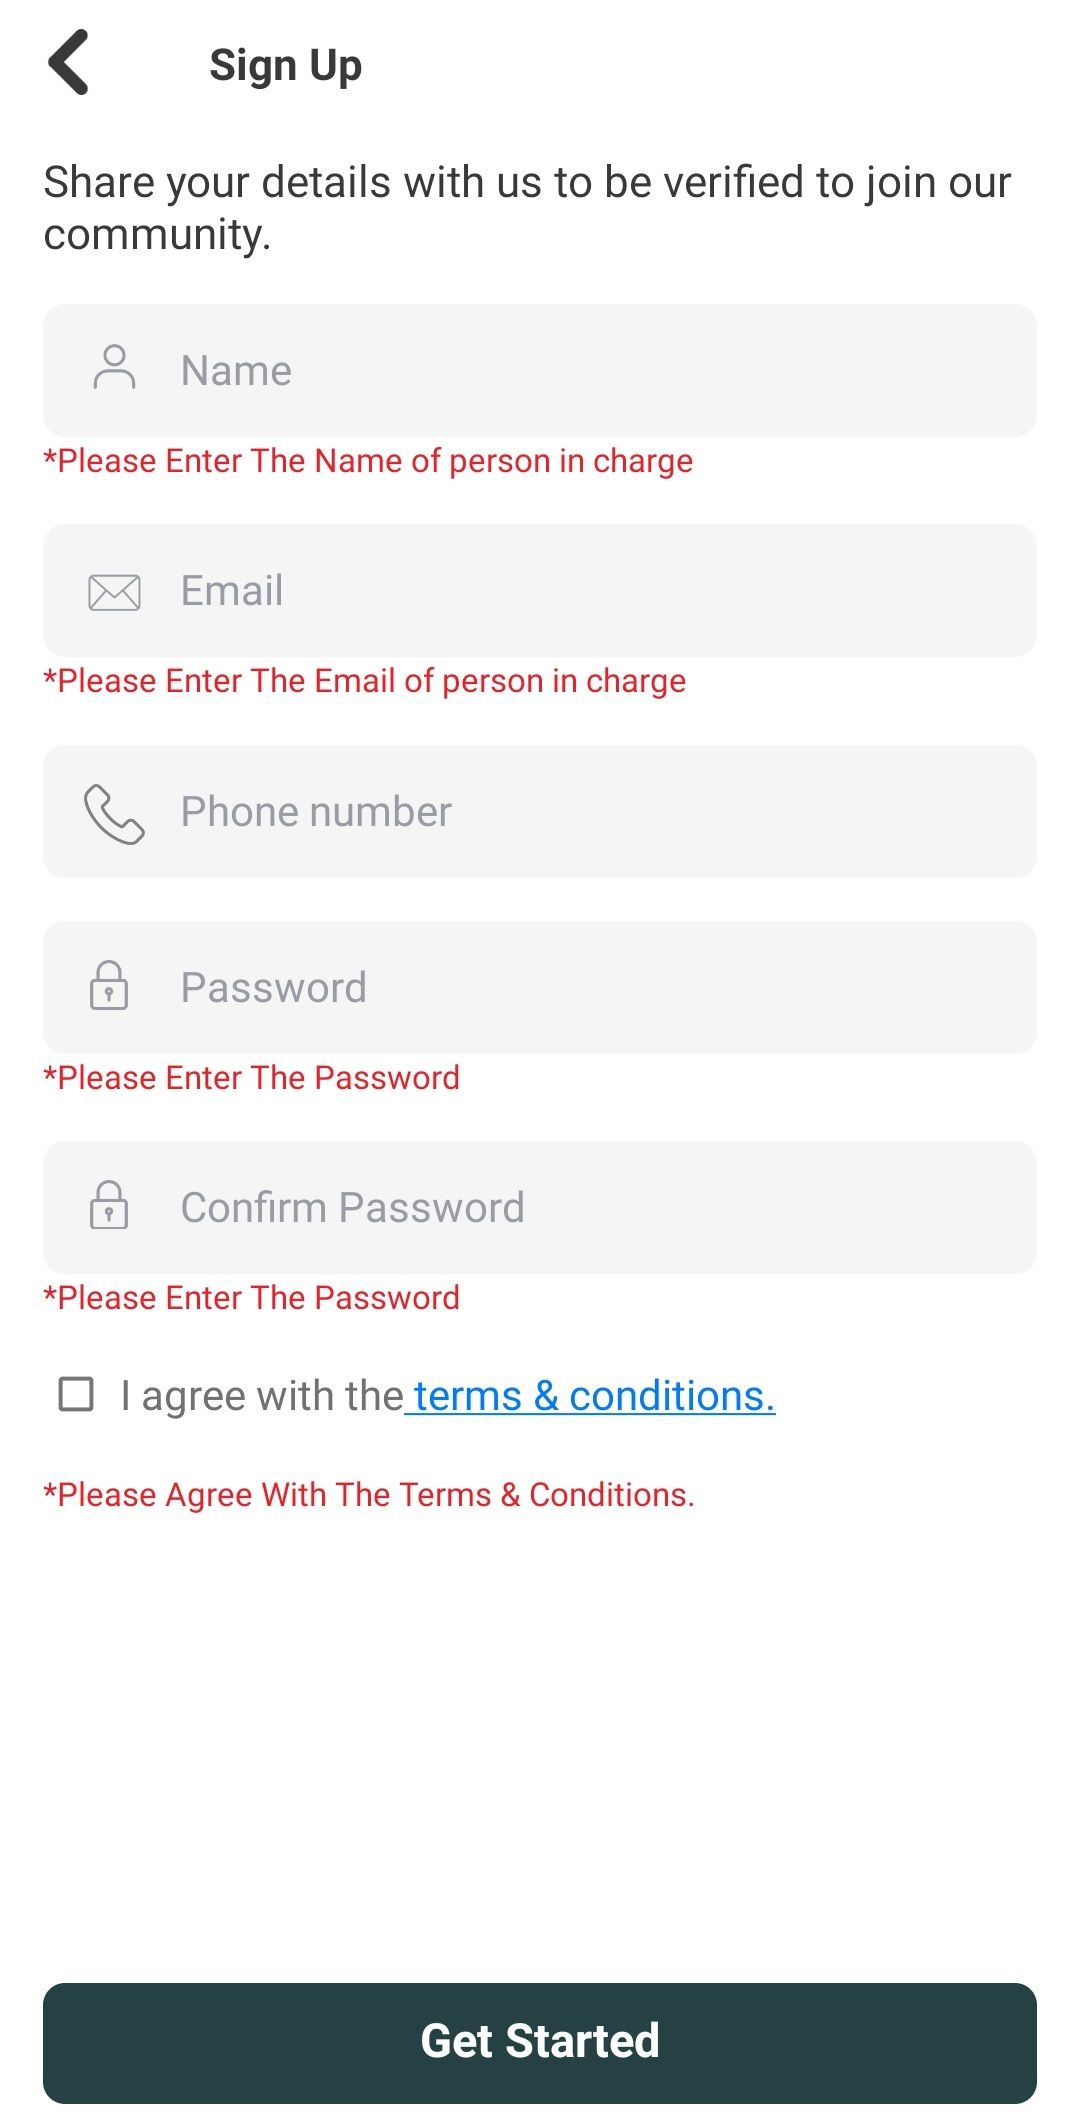Click the person icon in Name field
The width and height of the screenshot is (1080, 2122).
coord(114,368)
